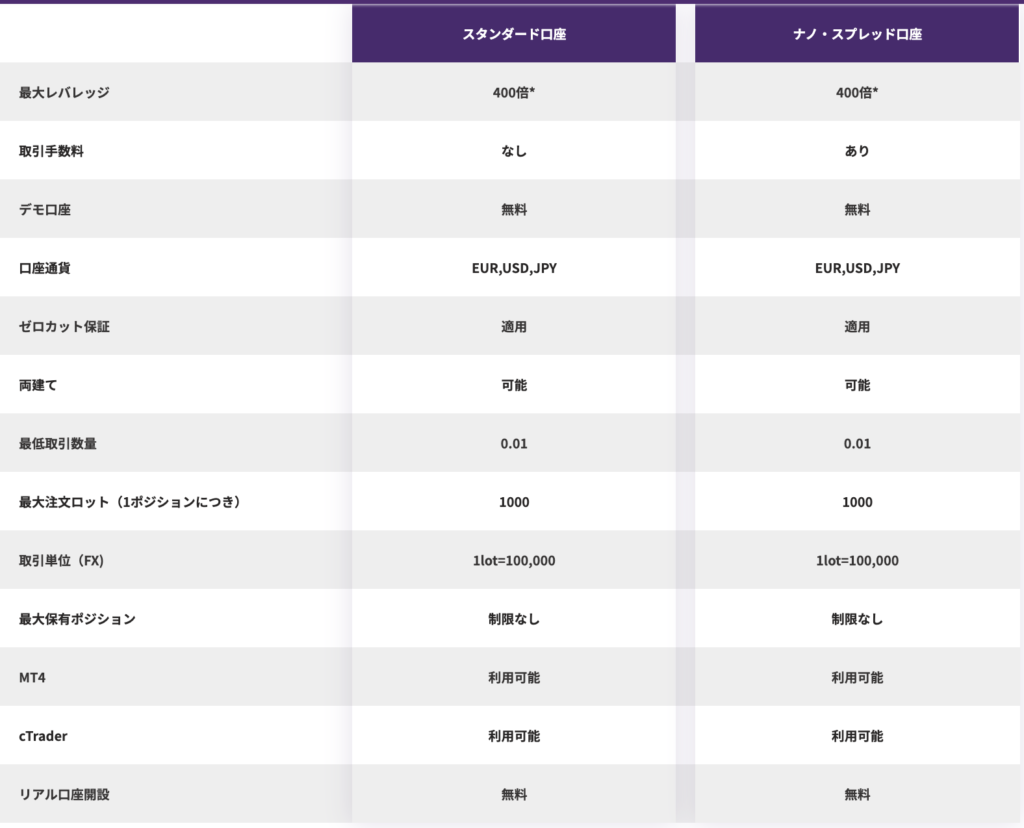Select the 口座通貨 row label

pyautogui.click(x=44, y=268)
